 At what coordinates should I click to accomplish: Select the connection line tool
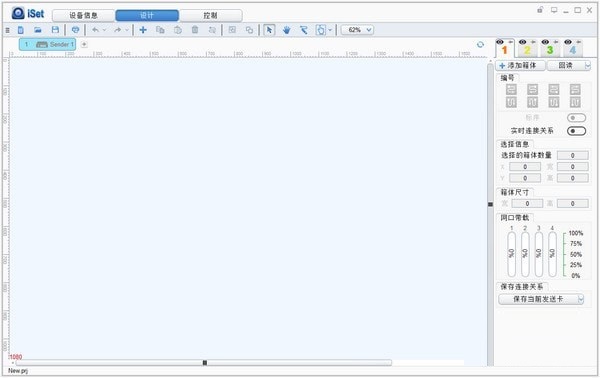click(x=304, y=30)
